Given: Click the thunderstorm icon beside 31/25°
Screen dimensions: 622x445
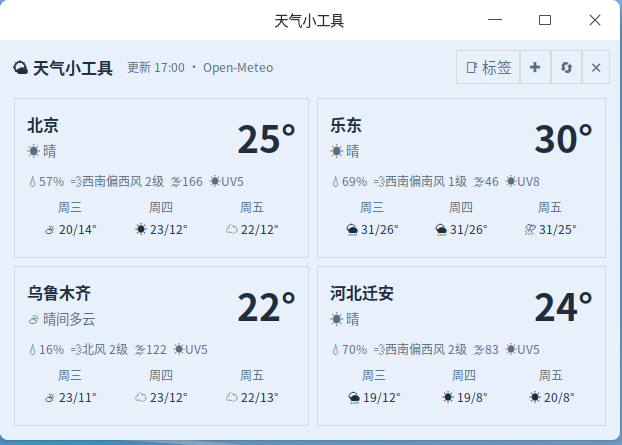Looking at the screenshot, I should 530,230.
